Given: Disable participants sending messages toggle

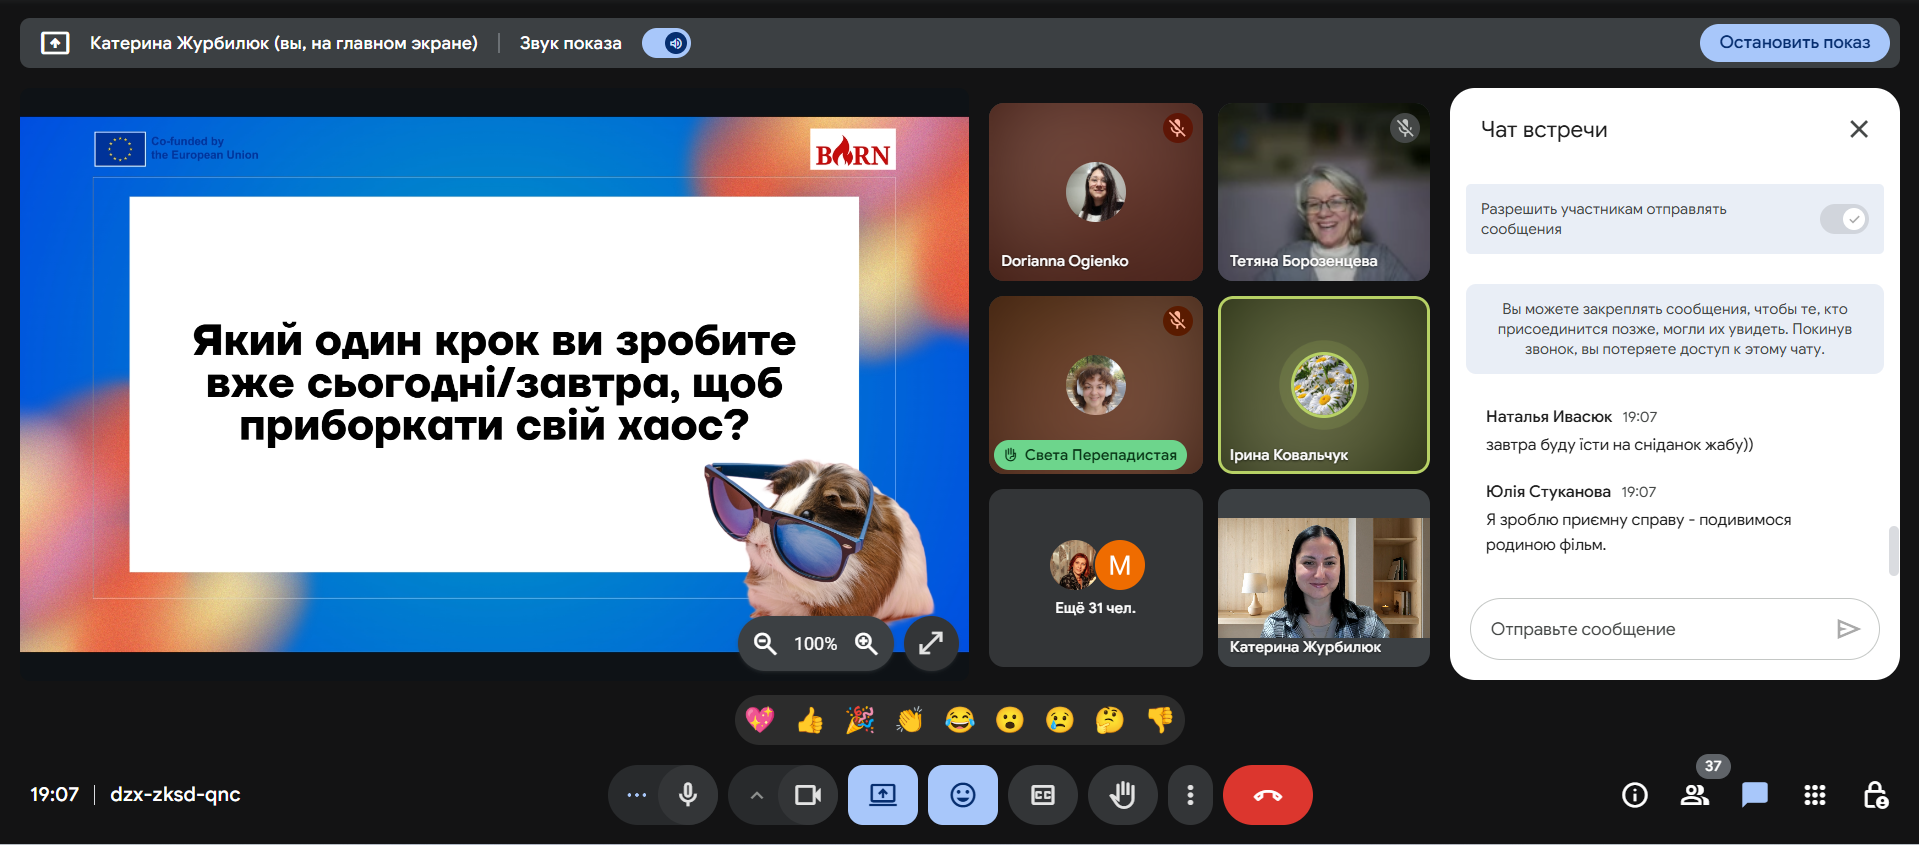Looking at the screenshot, I should 1843,219.
